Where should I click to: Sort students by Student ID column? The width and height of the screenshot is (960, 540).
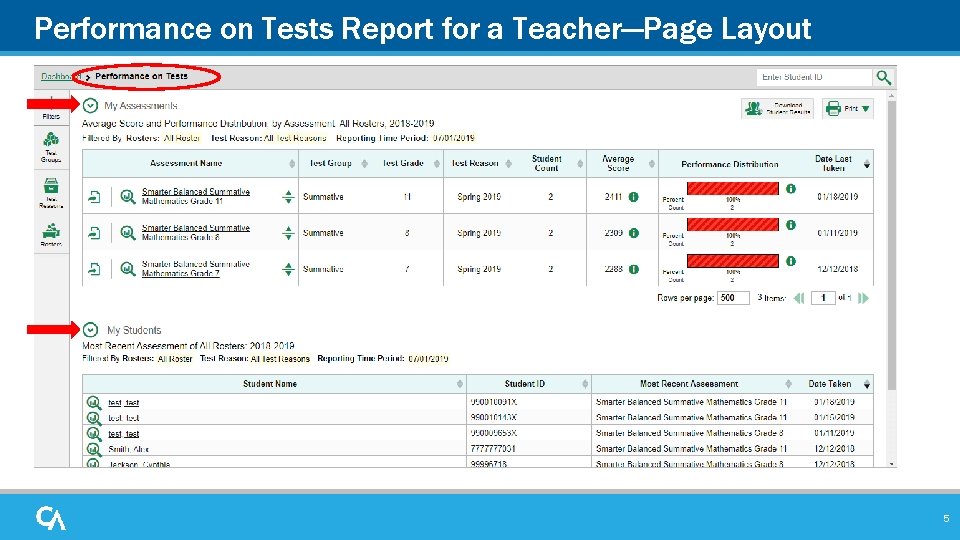point(585,384)
